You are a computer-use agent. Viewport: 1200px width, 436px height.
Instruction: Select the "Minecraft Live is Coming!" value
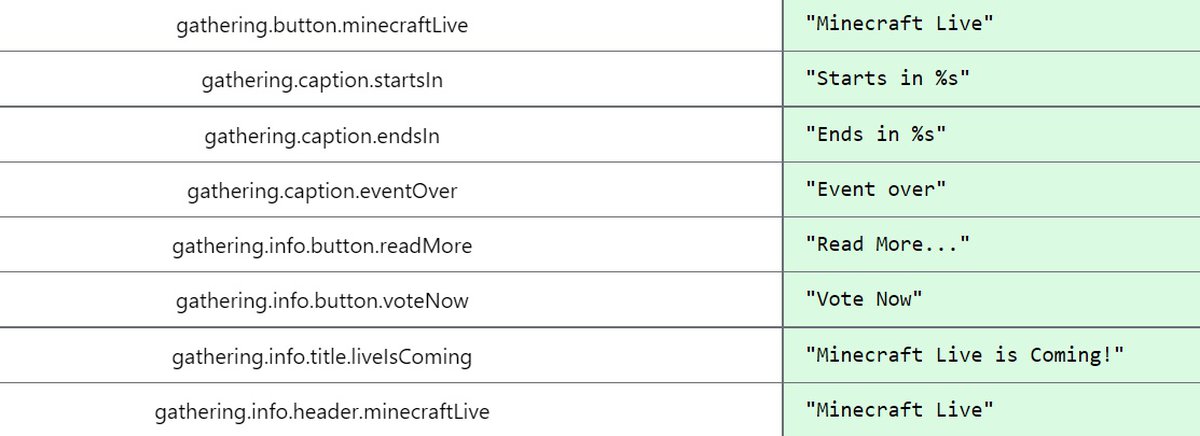click(x=965, y=356)
